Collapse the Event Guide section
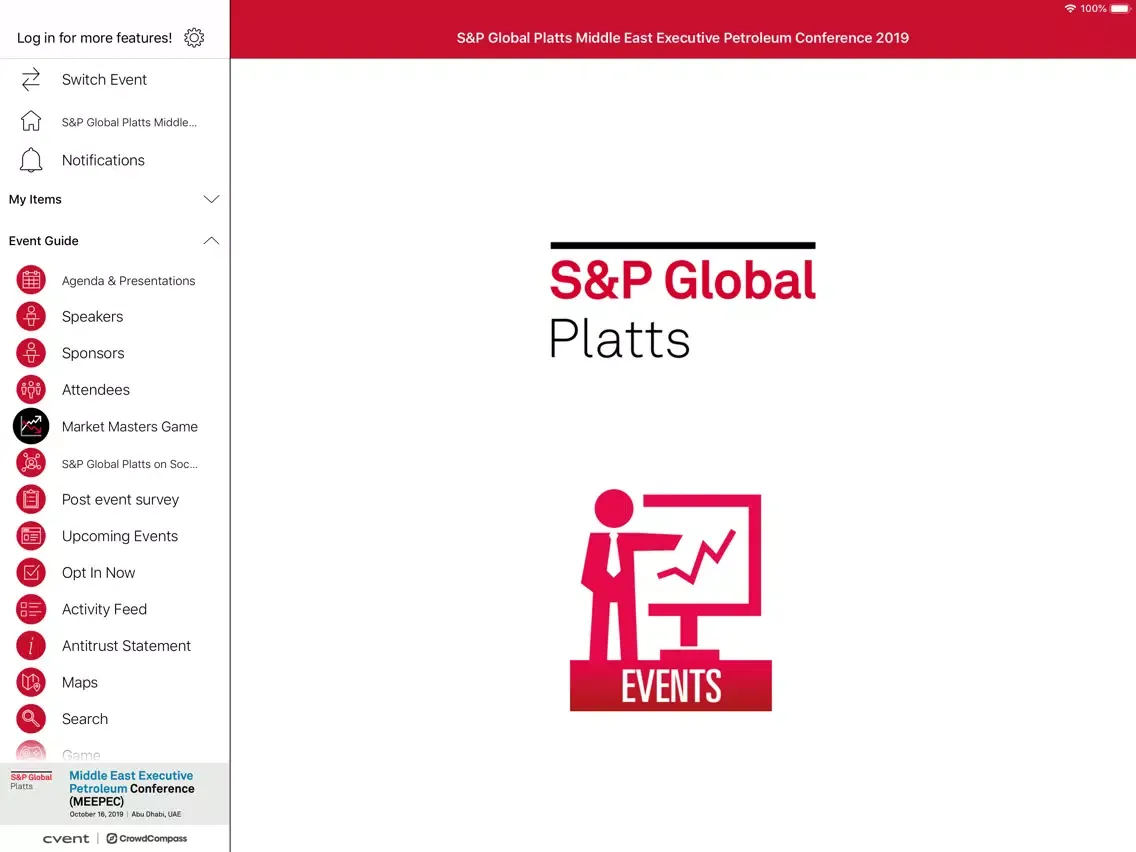The width and height of the screenshot is (1136, 852). [x=211, y=241]
